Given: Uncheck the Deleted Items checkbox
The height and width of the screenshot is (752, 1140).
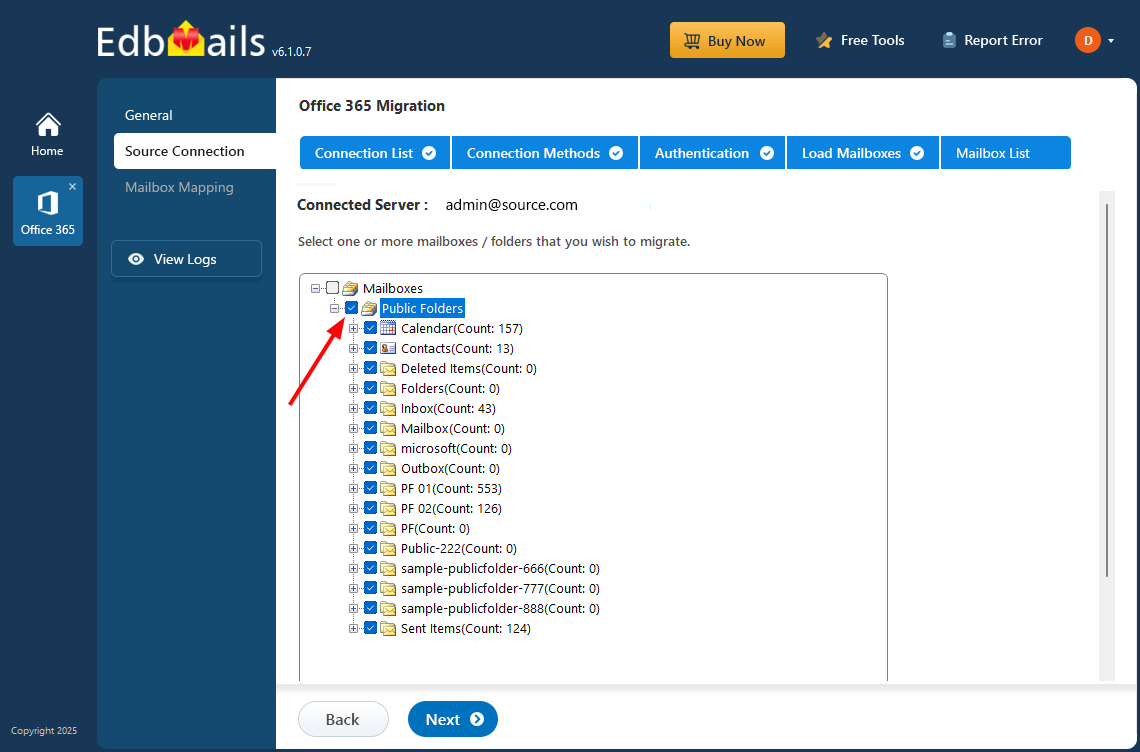Looking at the screenshot, I should [370, 368].
